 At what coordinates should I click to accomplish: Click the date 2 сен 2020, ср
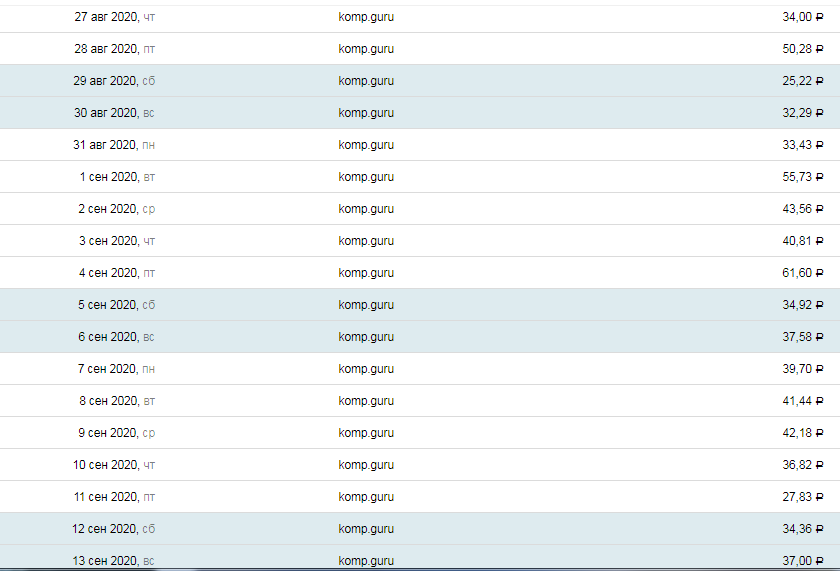[117, 209]
